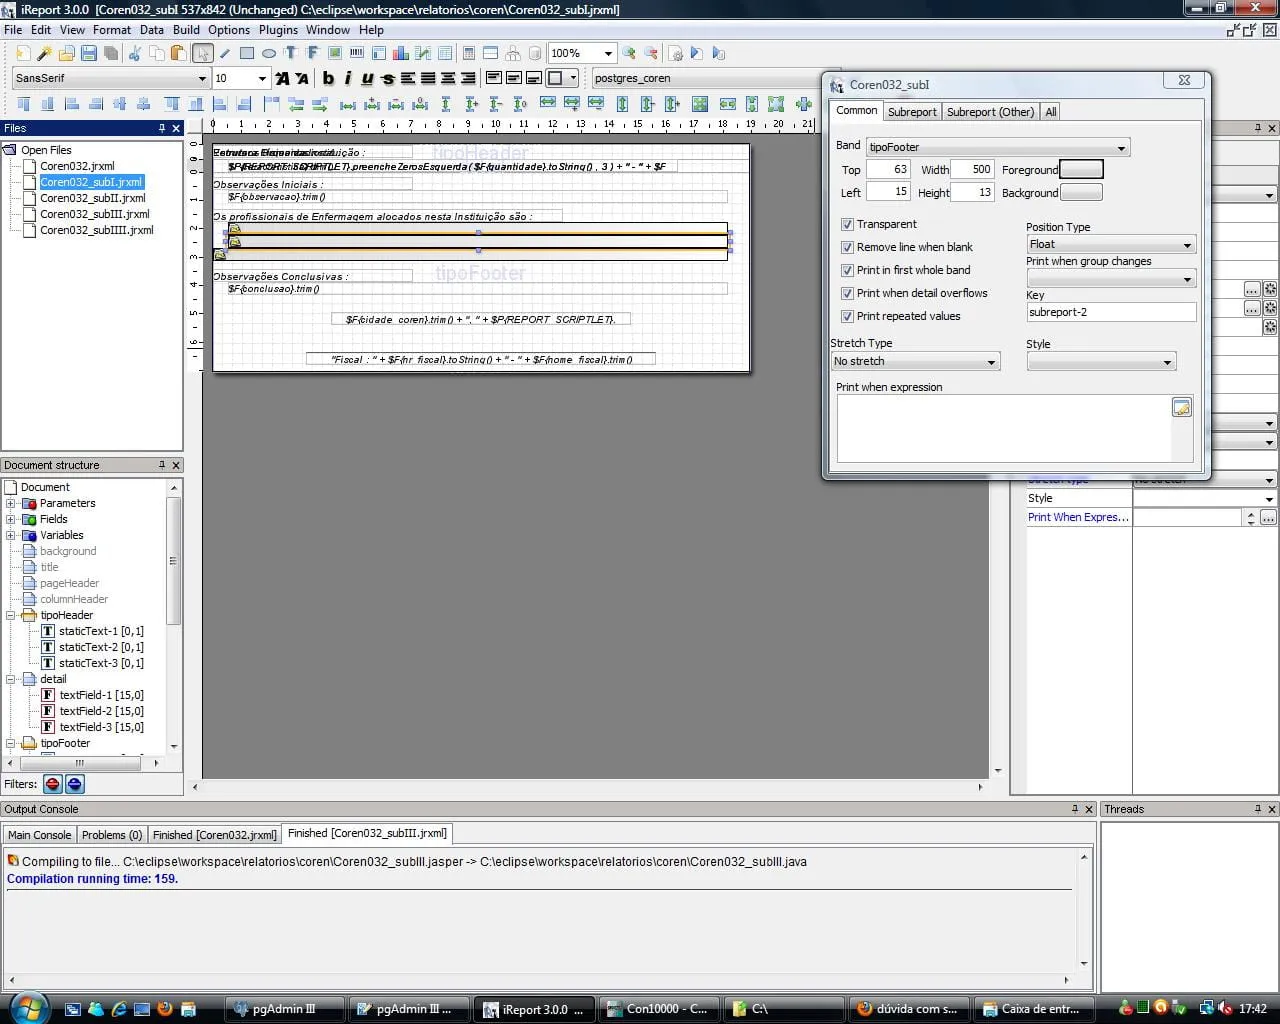Toggle italic text formatting
This screenshot has height=1024, width=1280.
tap(347, 78)
